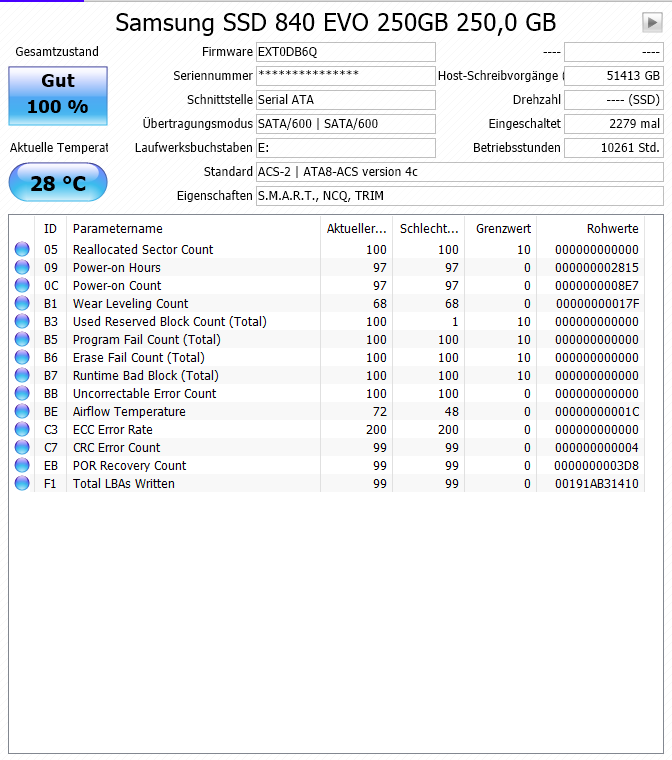Viewport: 672px width, 760px height.
Task: Click the Eigenschaften field S.M.A.R.T., NCQ, TRIM
Action: pyautogui.click(x=460, y=196)
